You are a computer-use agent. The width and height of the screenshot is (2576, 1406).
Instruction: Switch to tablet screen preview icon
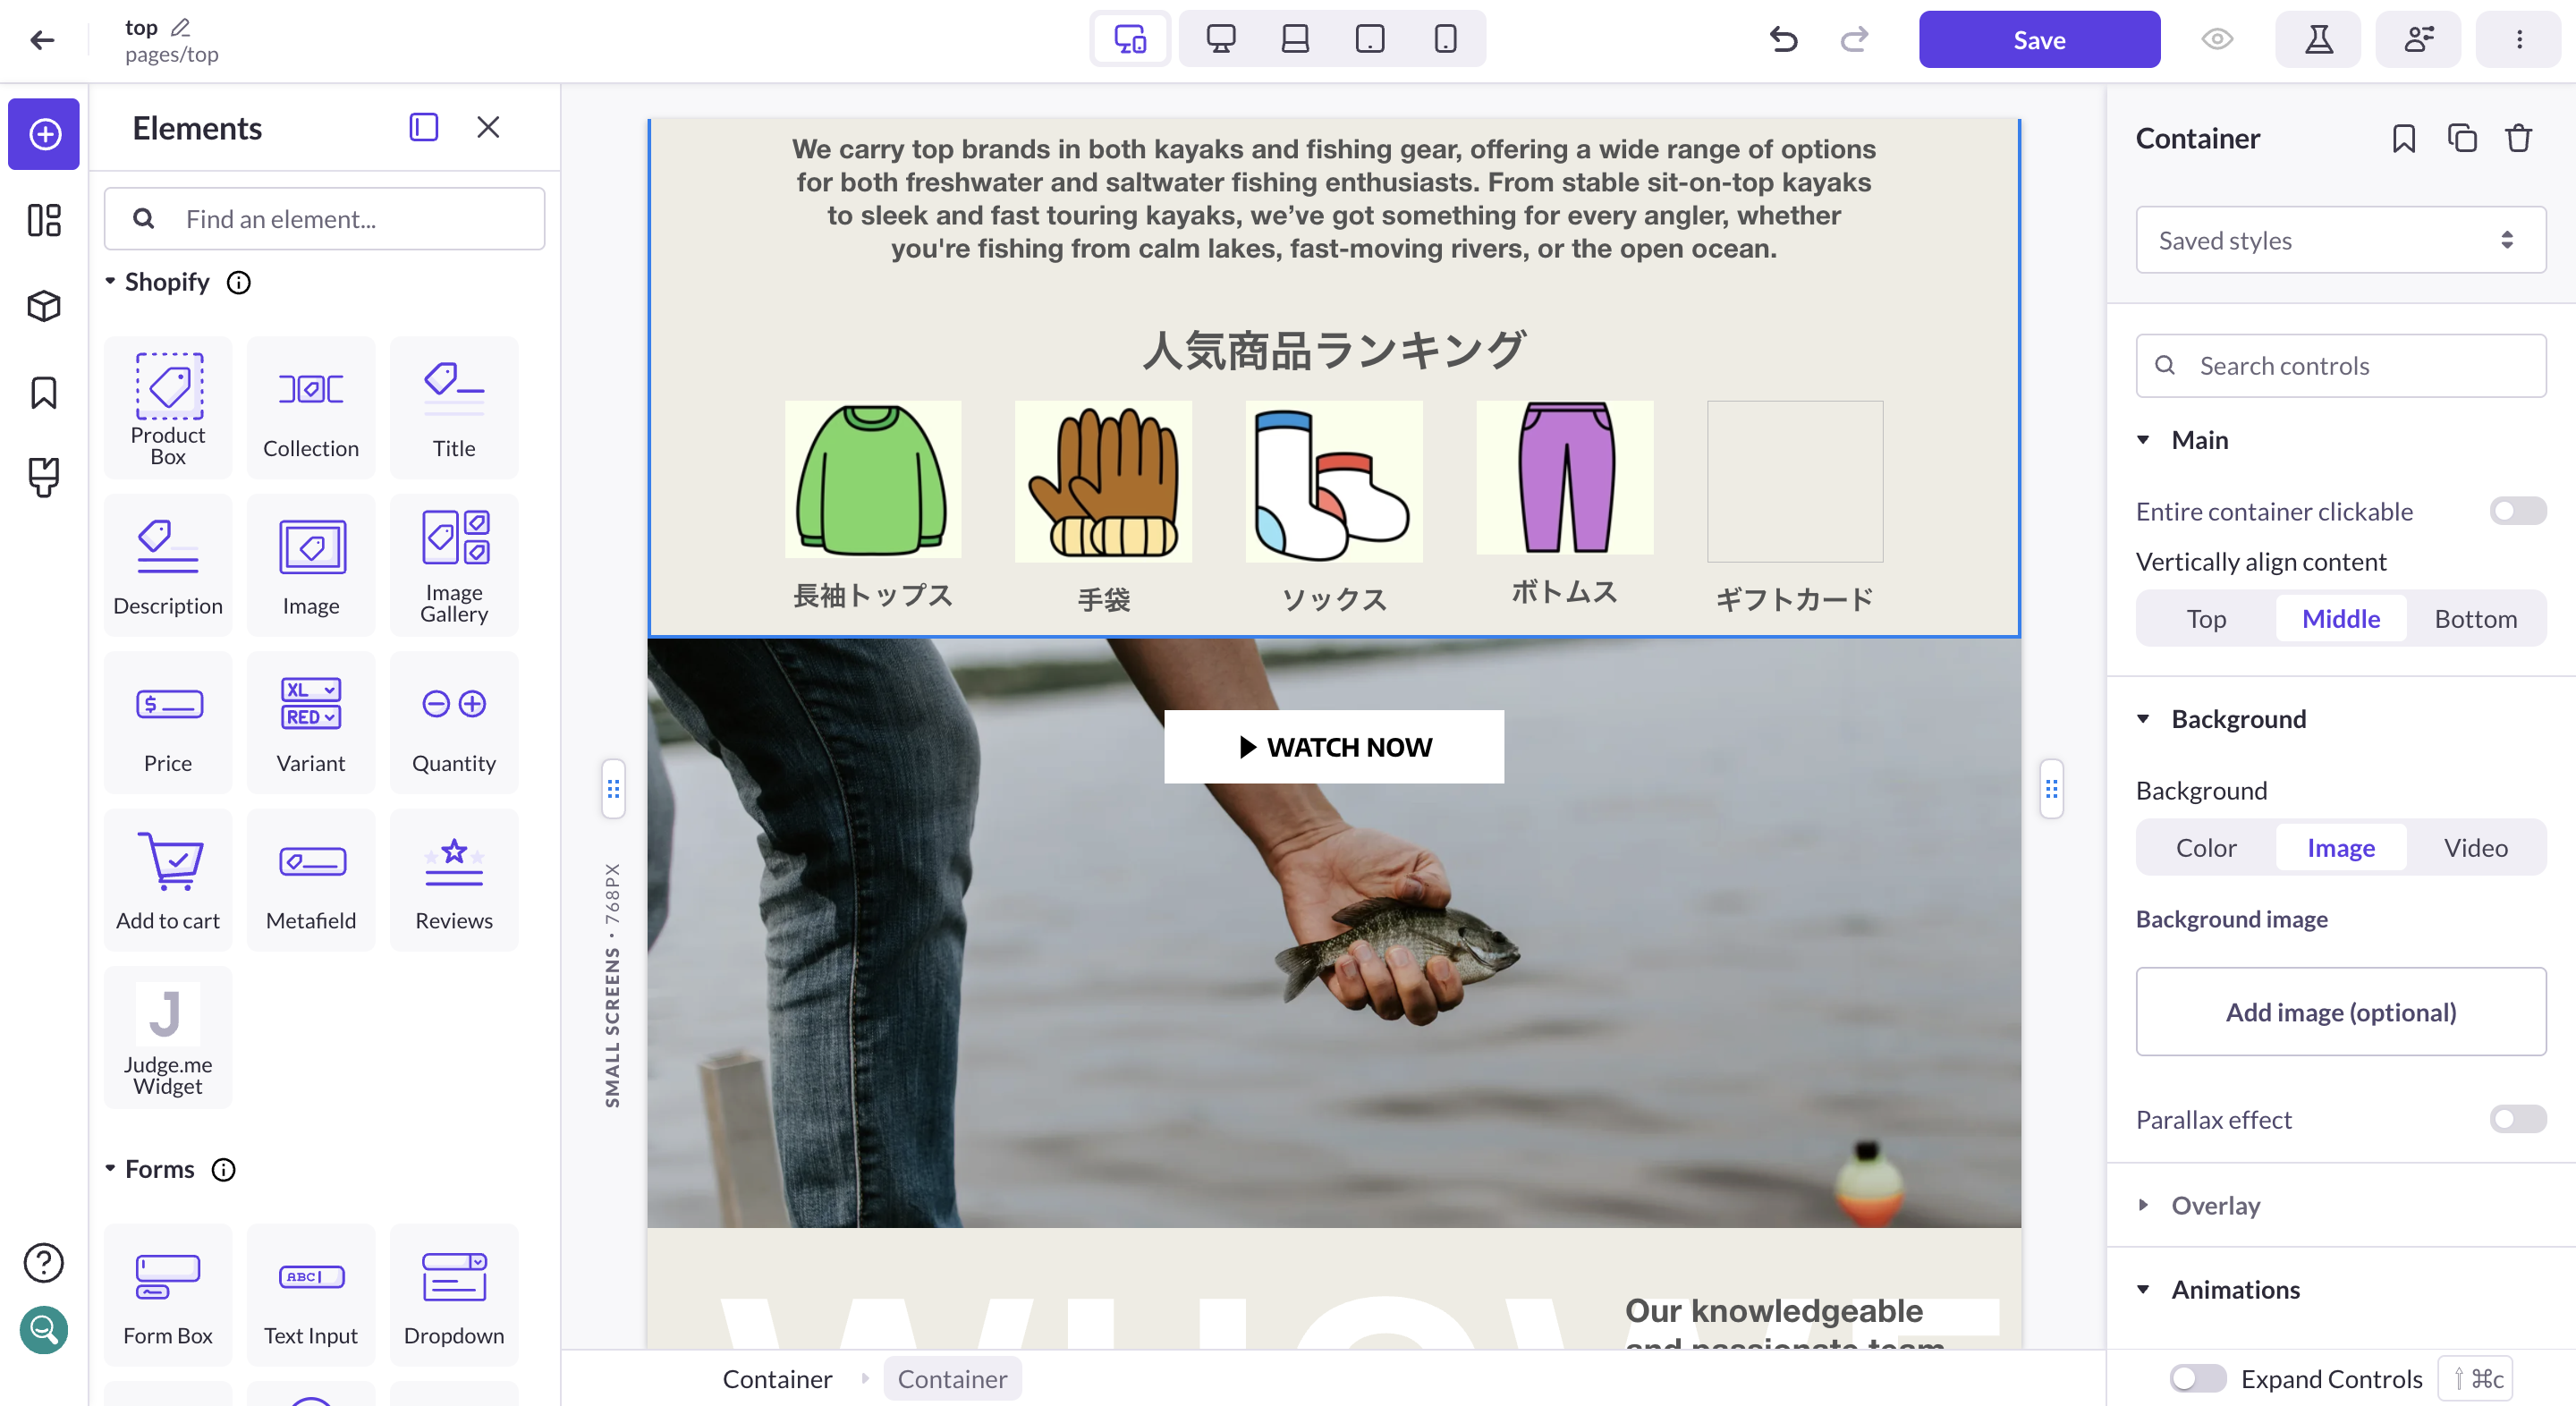(x=1370, y=39)
